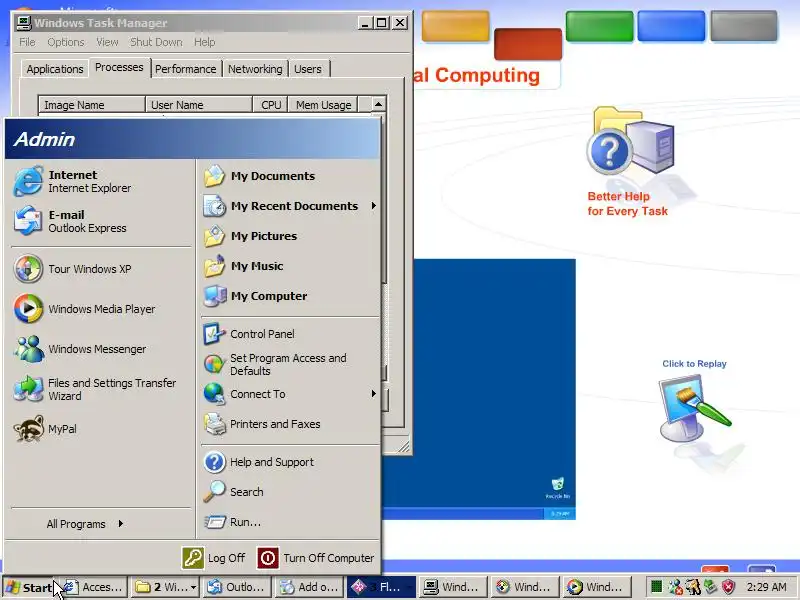
Task: Expand Connect To submenu
Action: 289,394
